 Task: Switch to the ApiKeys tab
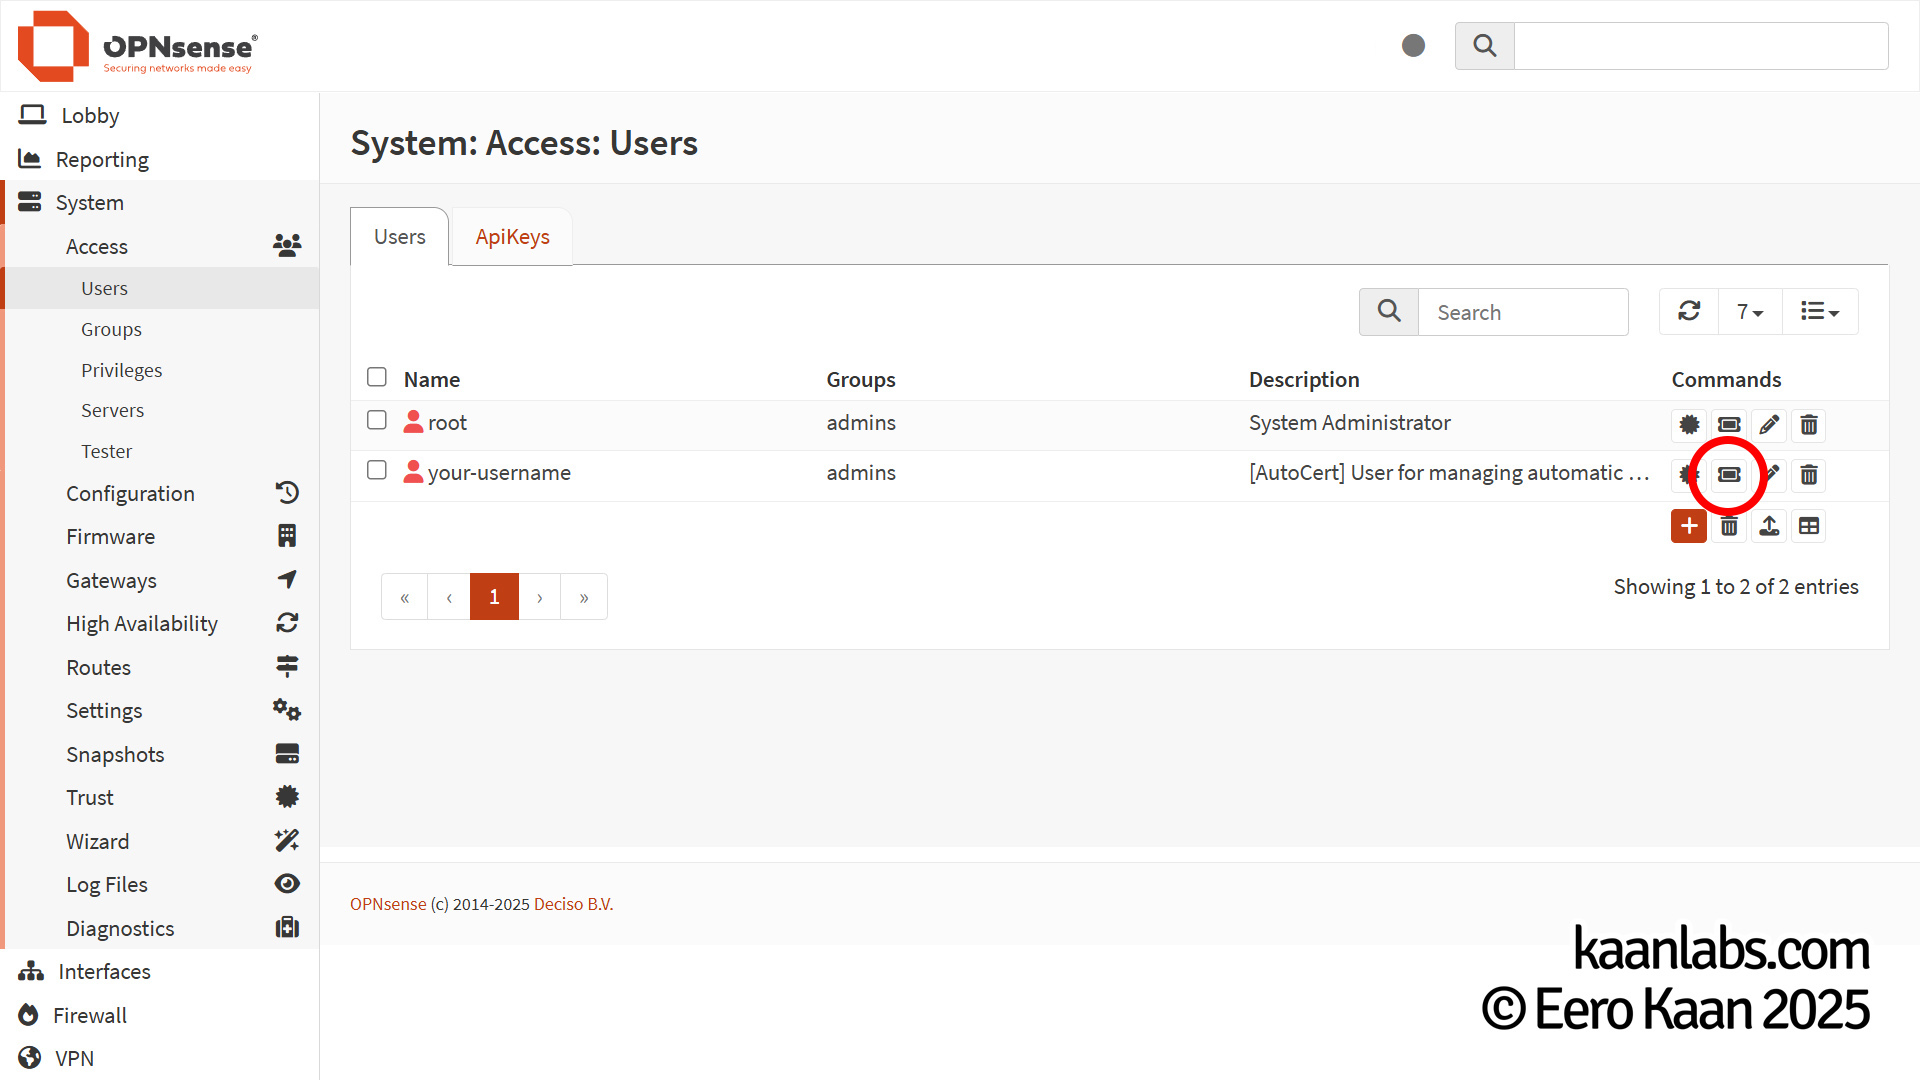[512, 237]
